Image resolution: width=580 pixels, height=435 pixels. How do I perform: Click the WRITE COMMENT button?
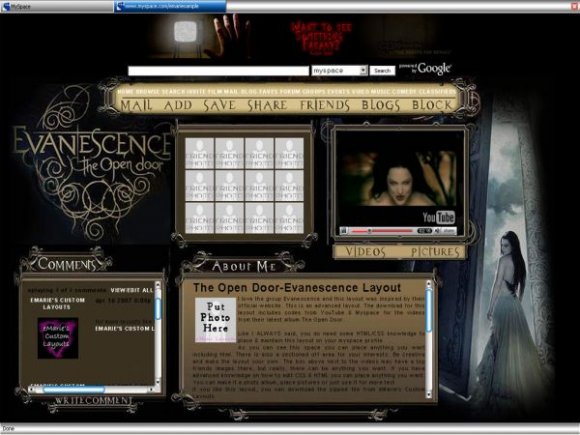(x=94, y=401)
